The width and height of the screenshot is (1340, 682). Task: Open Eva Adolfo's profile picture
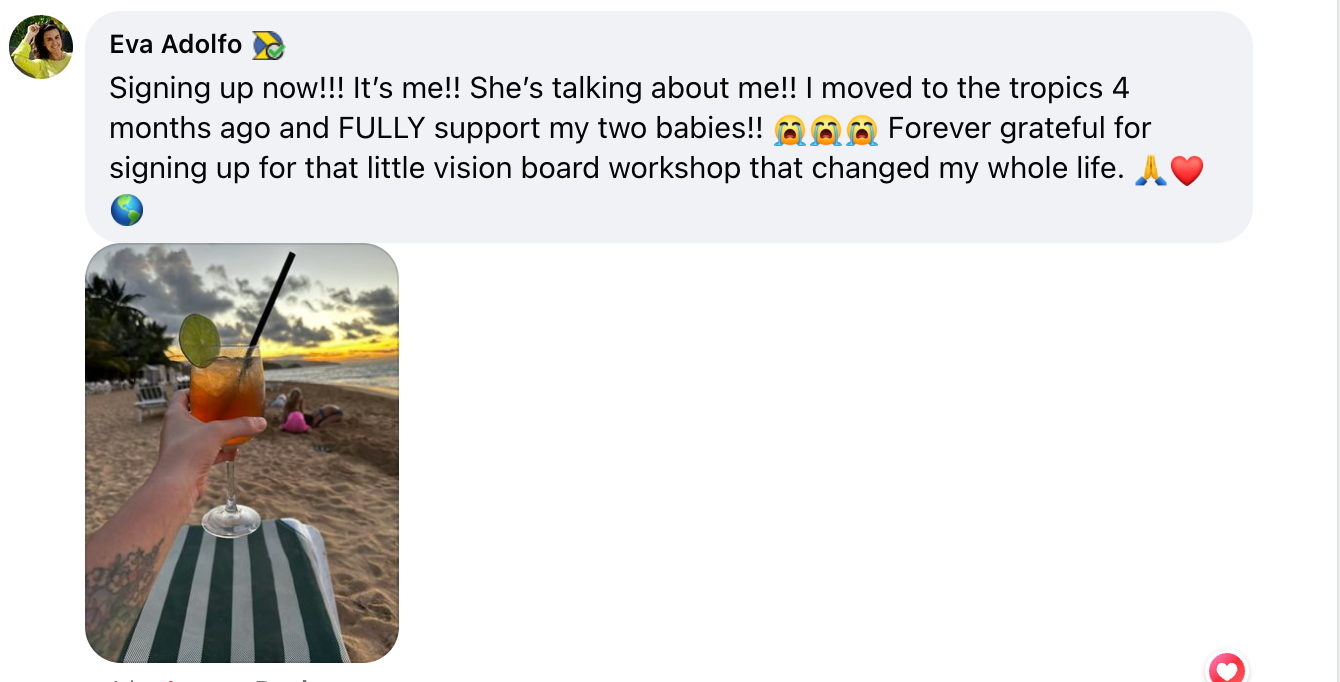[41, 47]
